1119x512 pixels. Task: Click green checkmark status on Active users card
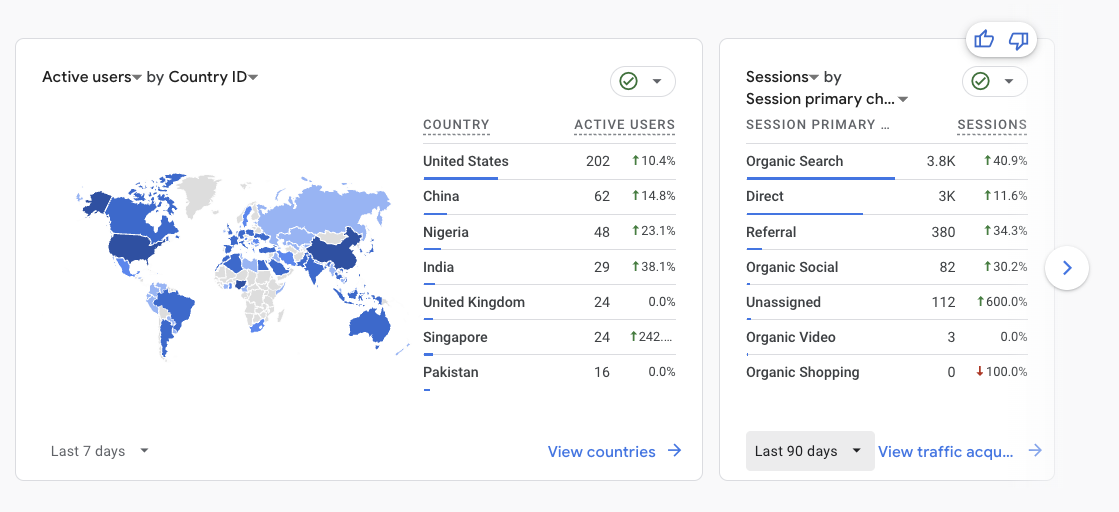[x=629, y=81]
